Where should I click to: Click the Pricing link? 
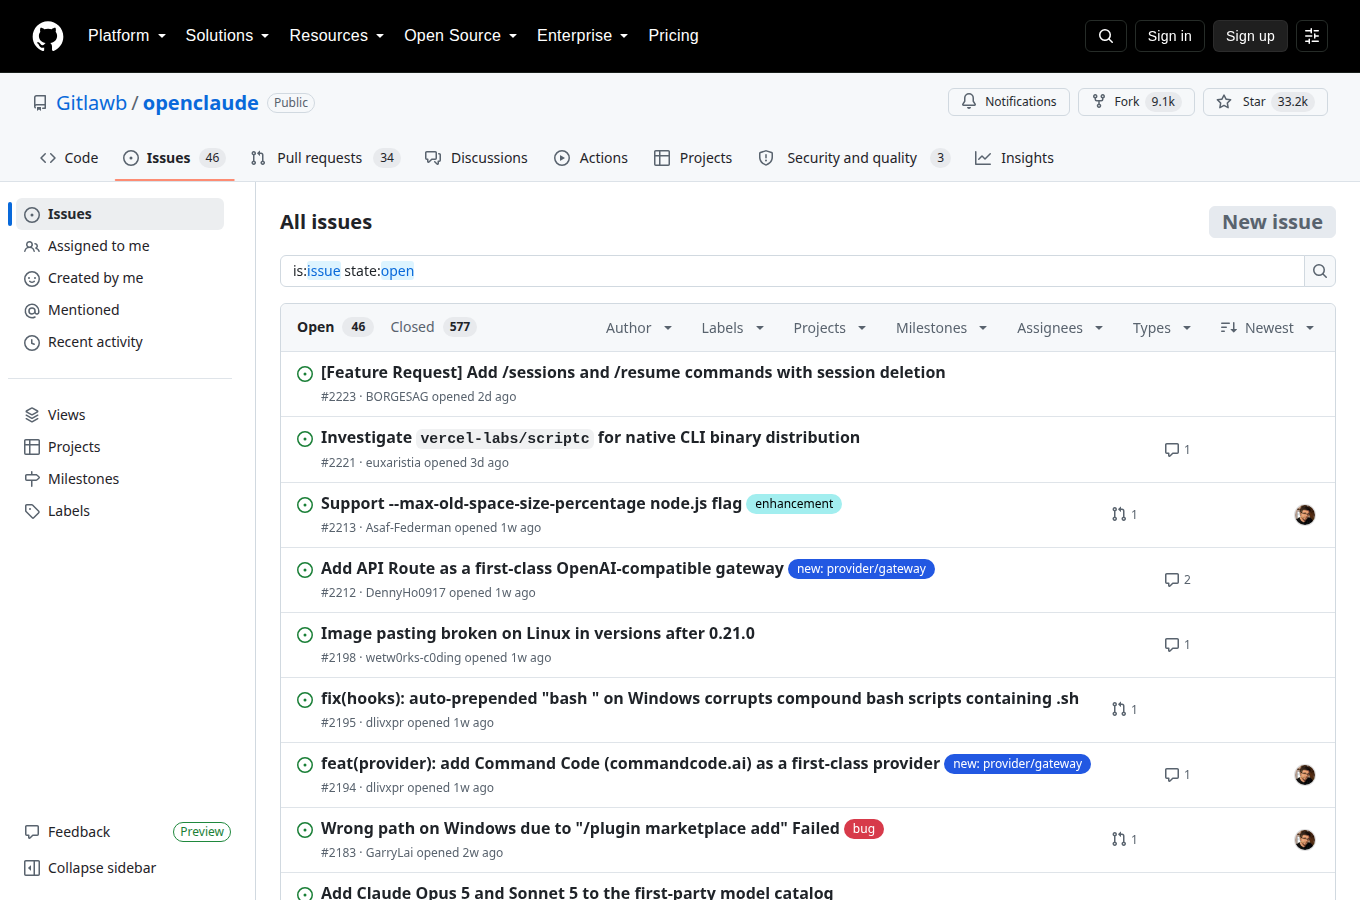pyautogui.click(x=673, y=36)
